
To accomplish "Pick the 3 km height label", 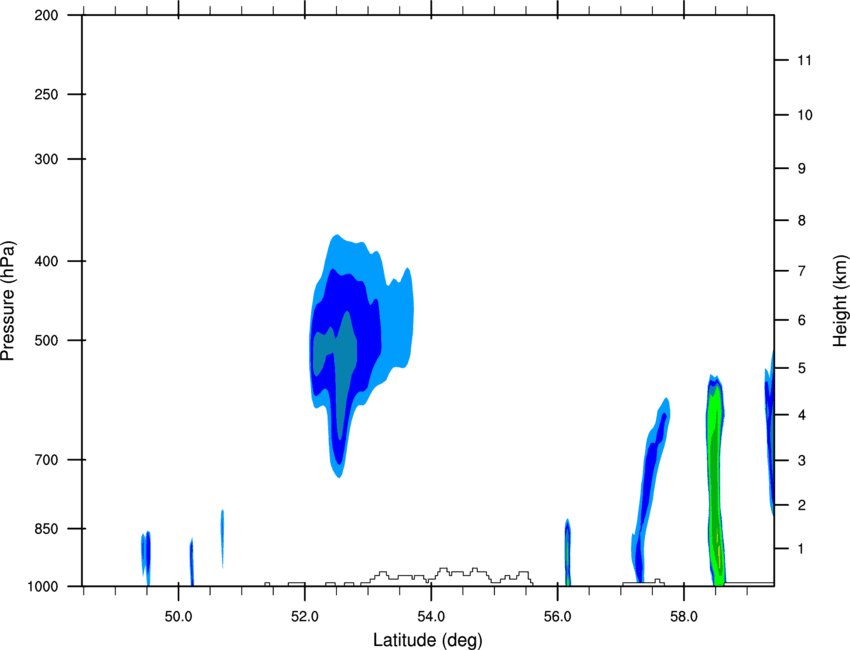I will [x=801, y=461].
